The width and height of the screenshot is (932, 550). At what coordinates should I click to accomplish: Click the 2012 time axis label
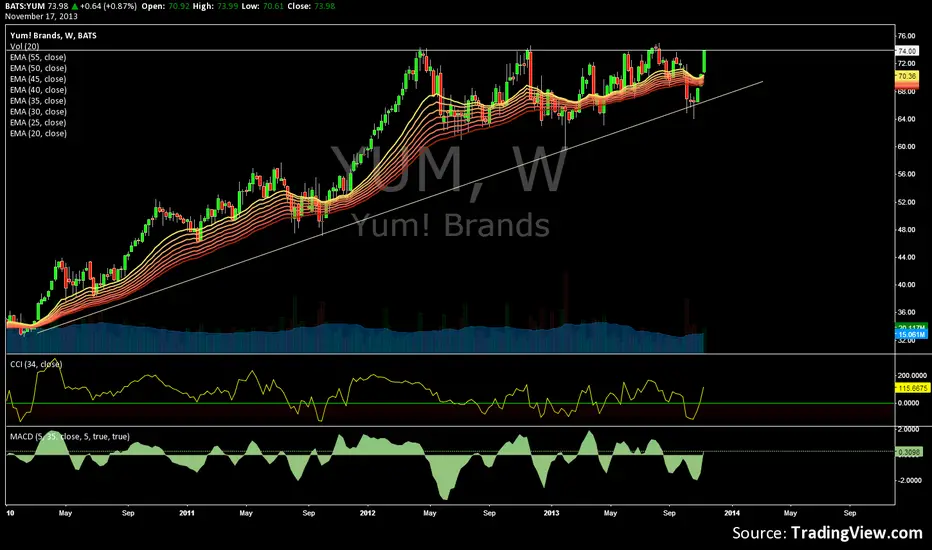pyautogui.click(x=368, y=513)
